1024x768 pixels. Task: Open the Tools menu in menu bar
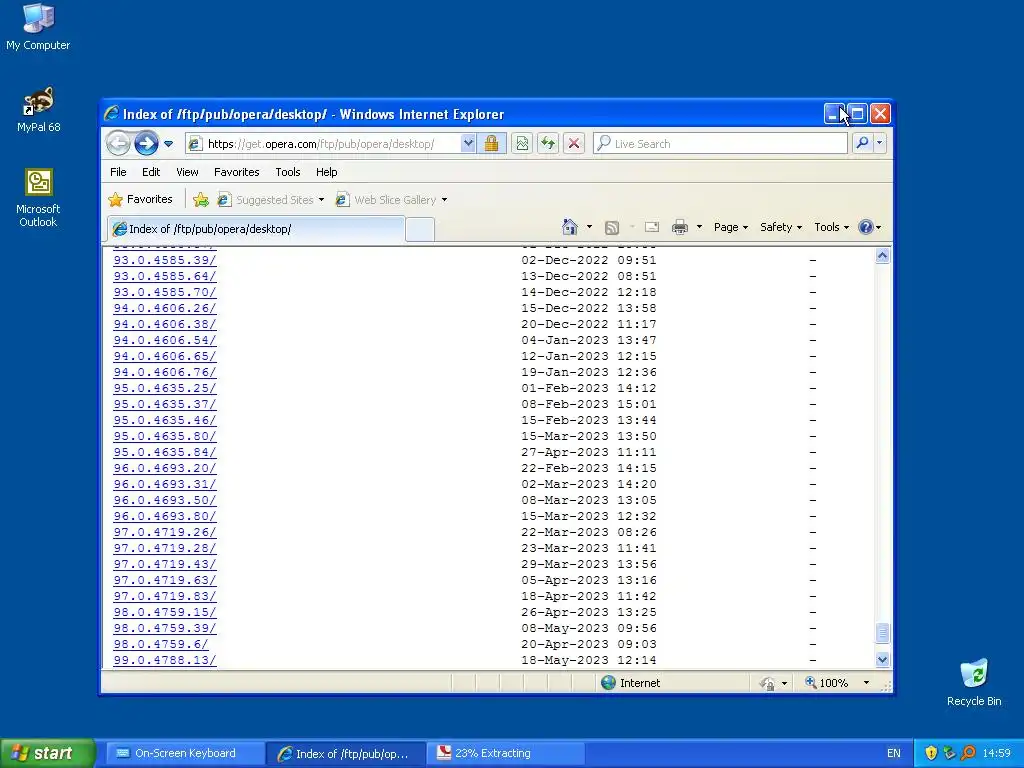coord(287,172)
